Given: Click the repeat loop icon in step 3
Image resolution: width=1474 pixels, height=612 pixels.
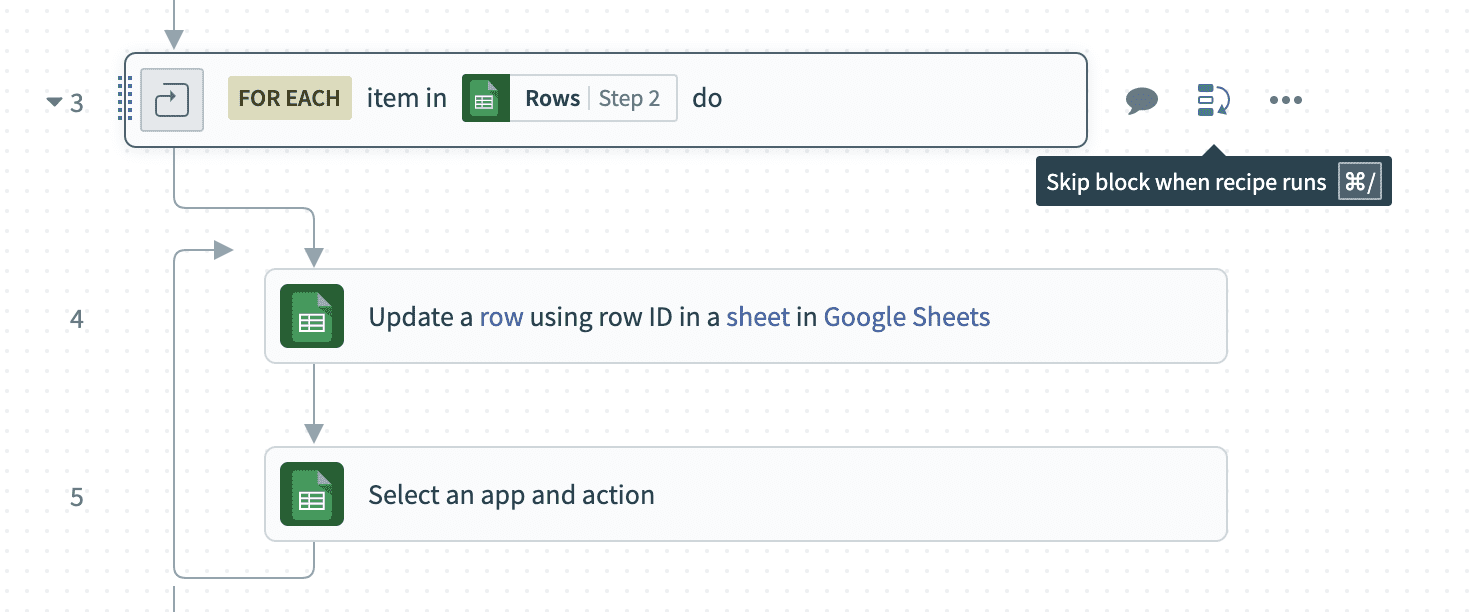Looking at the screenshot, I should (x=172, y=99).
